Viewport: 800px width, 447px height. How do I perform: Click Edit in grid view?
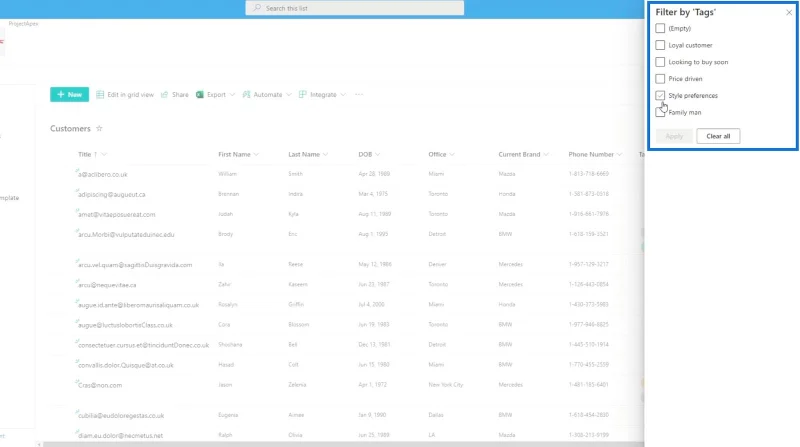(125, 94)
